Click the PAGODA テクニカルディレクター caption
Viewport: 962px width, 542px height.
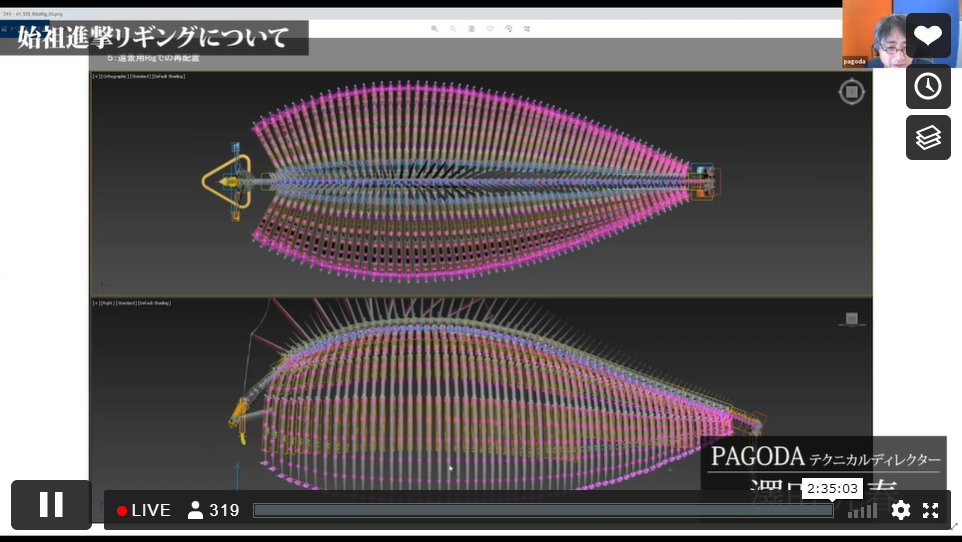825,457
